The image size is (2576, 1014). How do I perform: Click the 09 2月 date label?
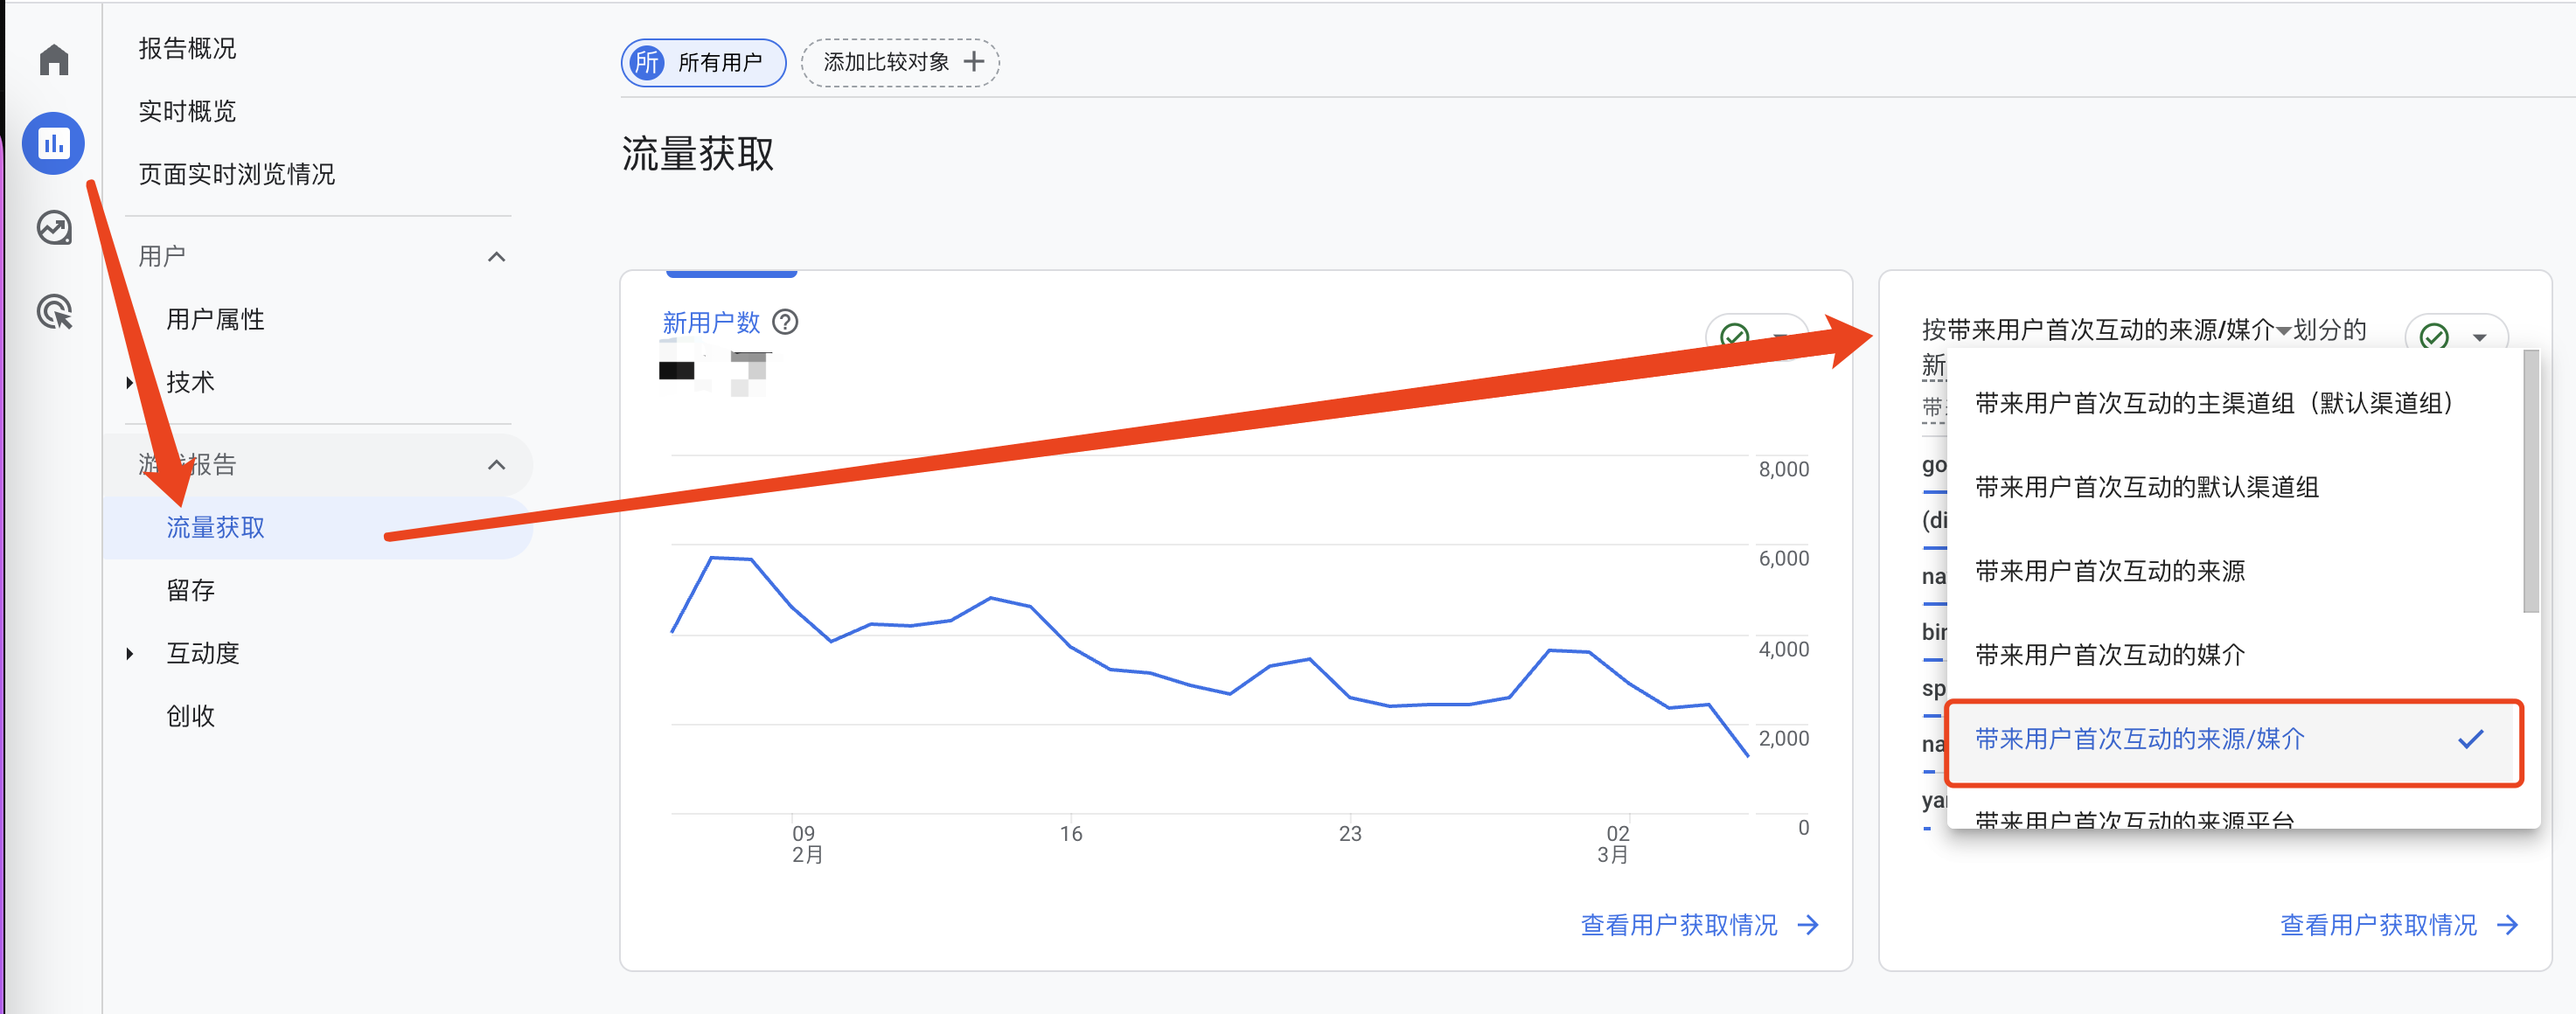click(806, 844)
